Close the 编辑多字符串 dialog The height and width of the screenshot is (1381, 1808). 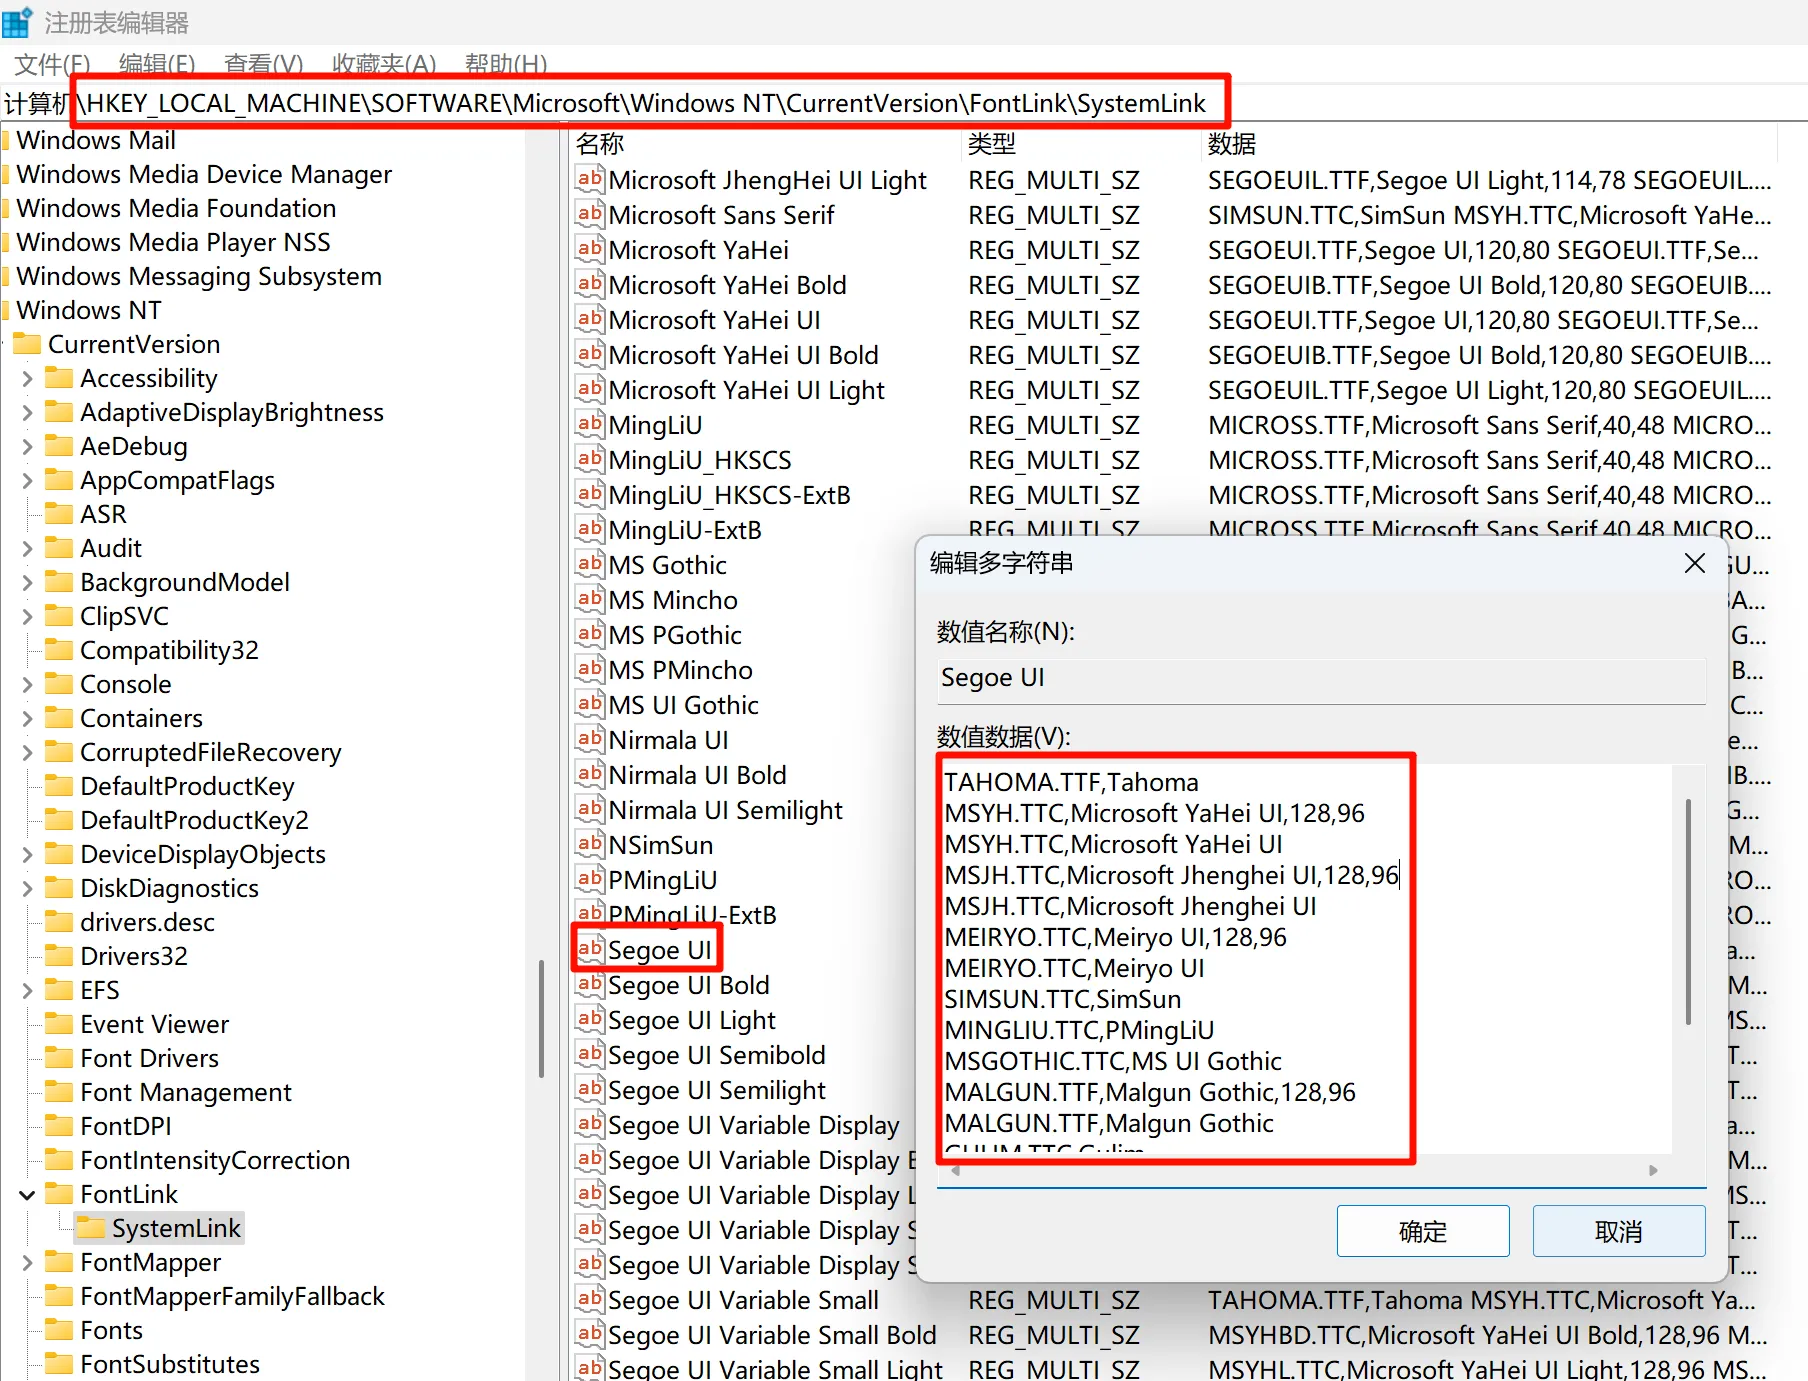click(x=1695, y=563)
